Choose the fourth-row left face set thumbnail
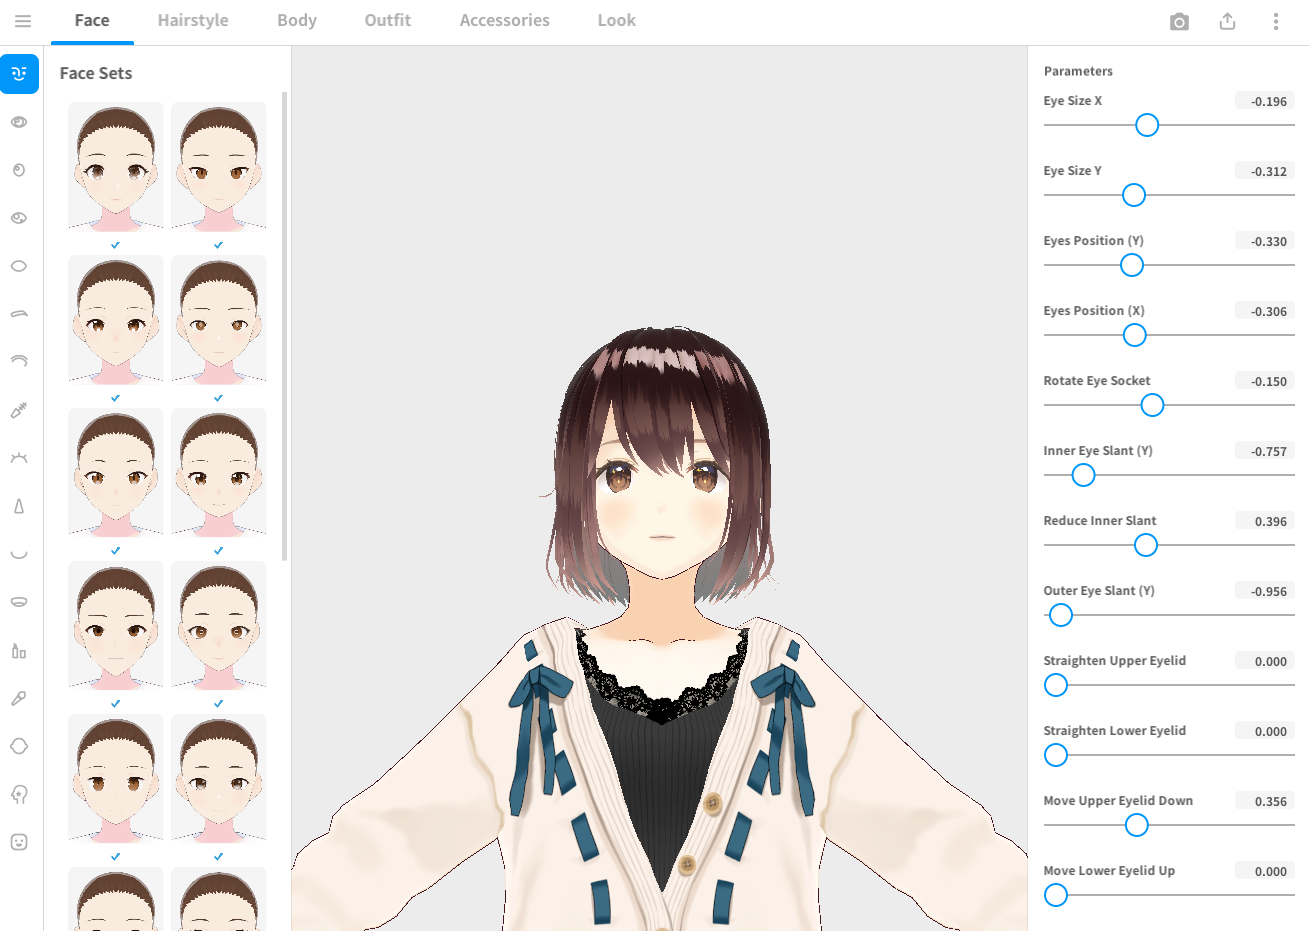 [116, 626]
